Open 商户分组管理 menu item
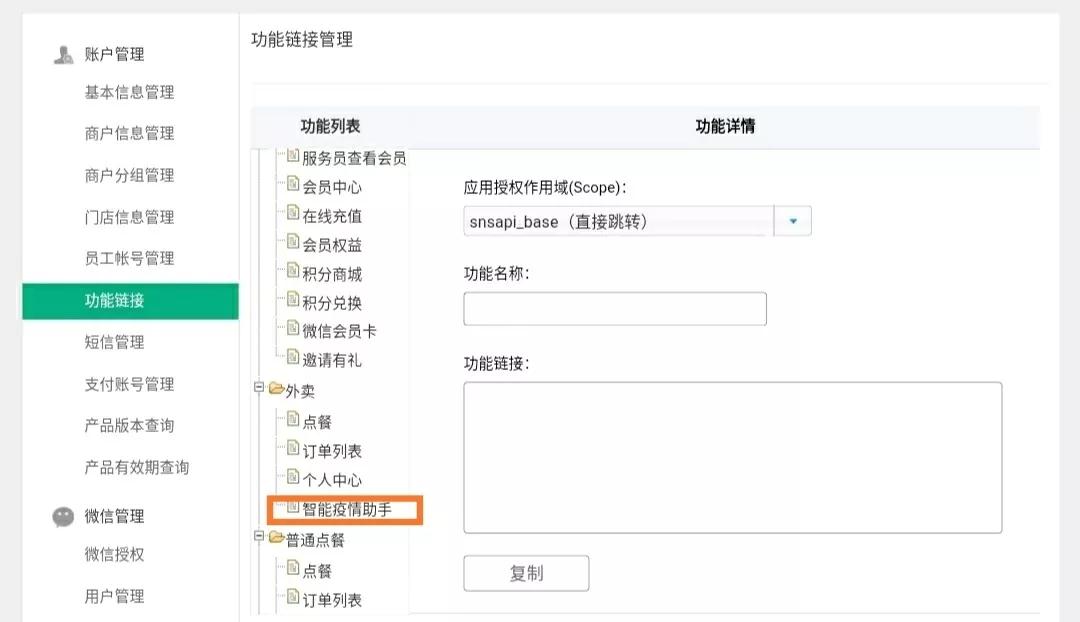The image size is (1080, 622). [129, 176]
